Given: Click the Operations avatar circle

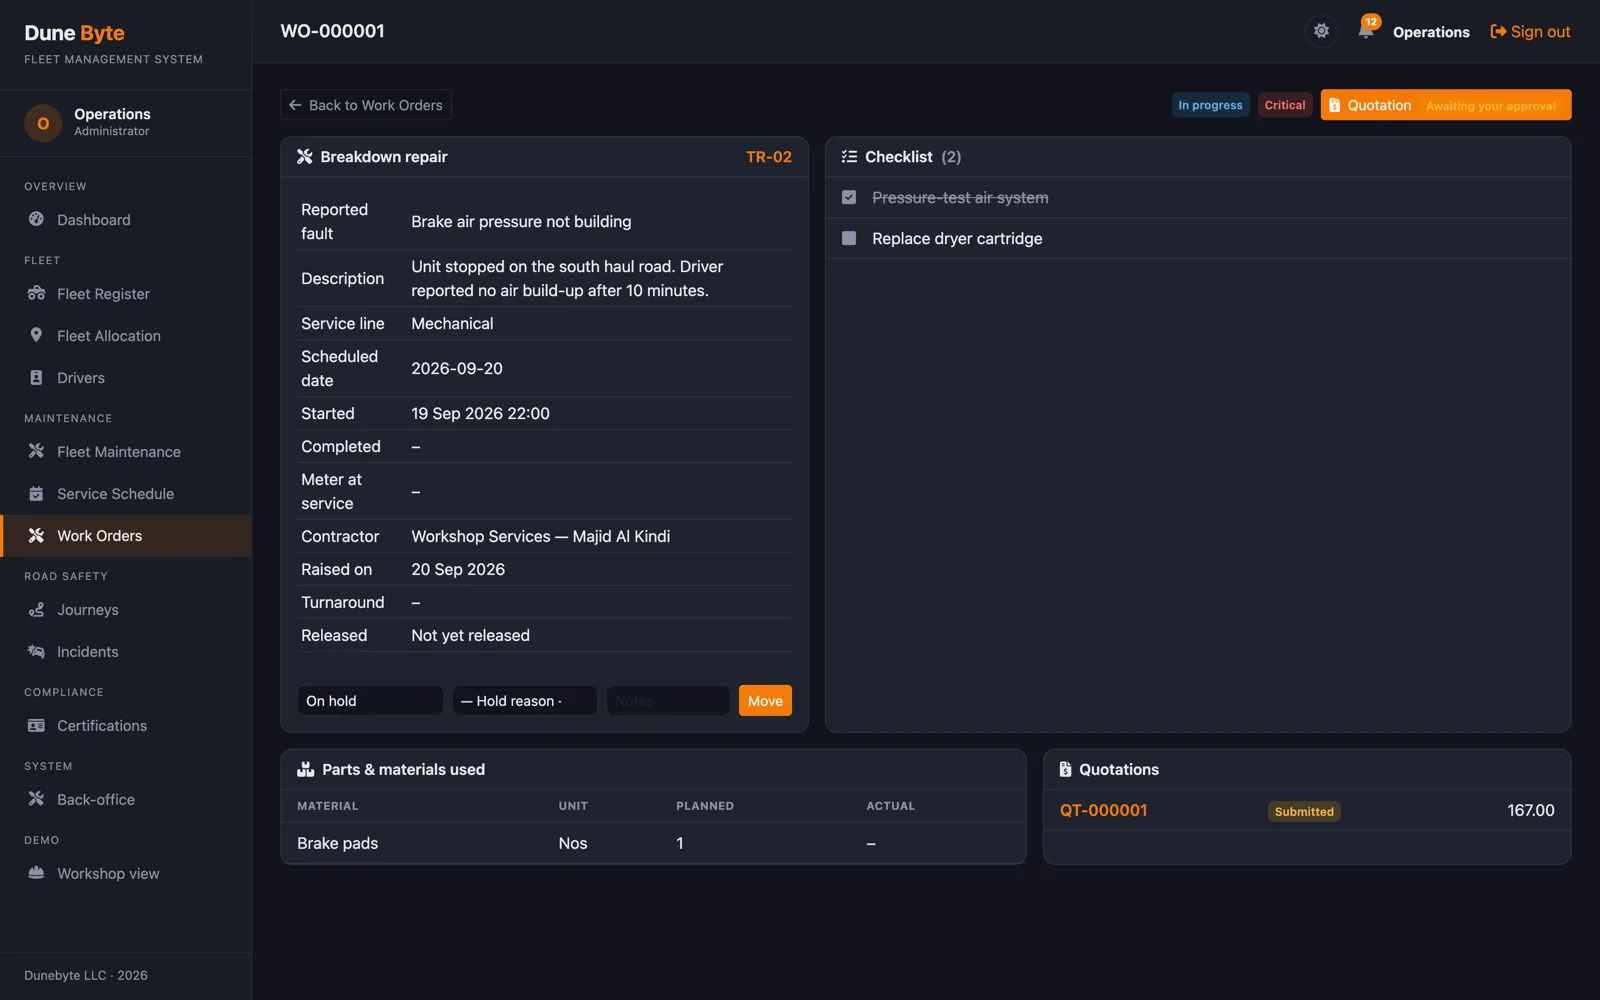Looking at the screenshot, I should click(43, 123).
